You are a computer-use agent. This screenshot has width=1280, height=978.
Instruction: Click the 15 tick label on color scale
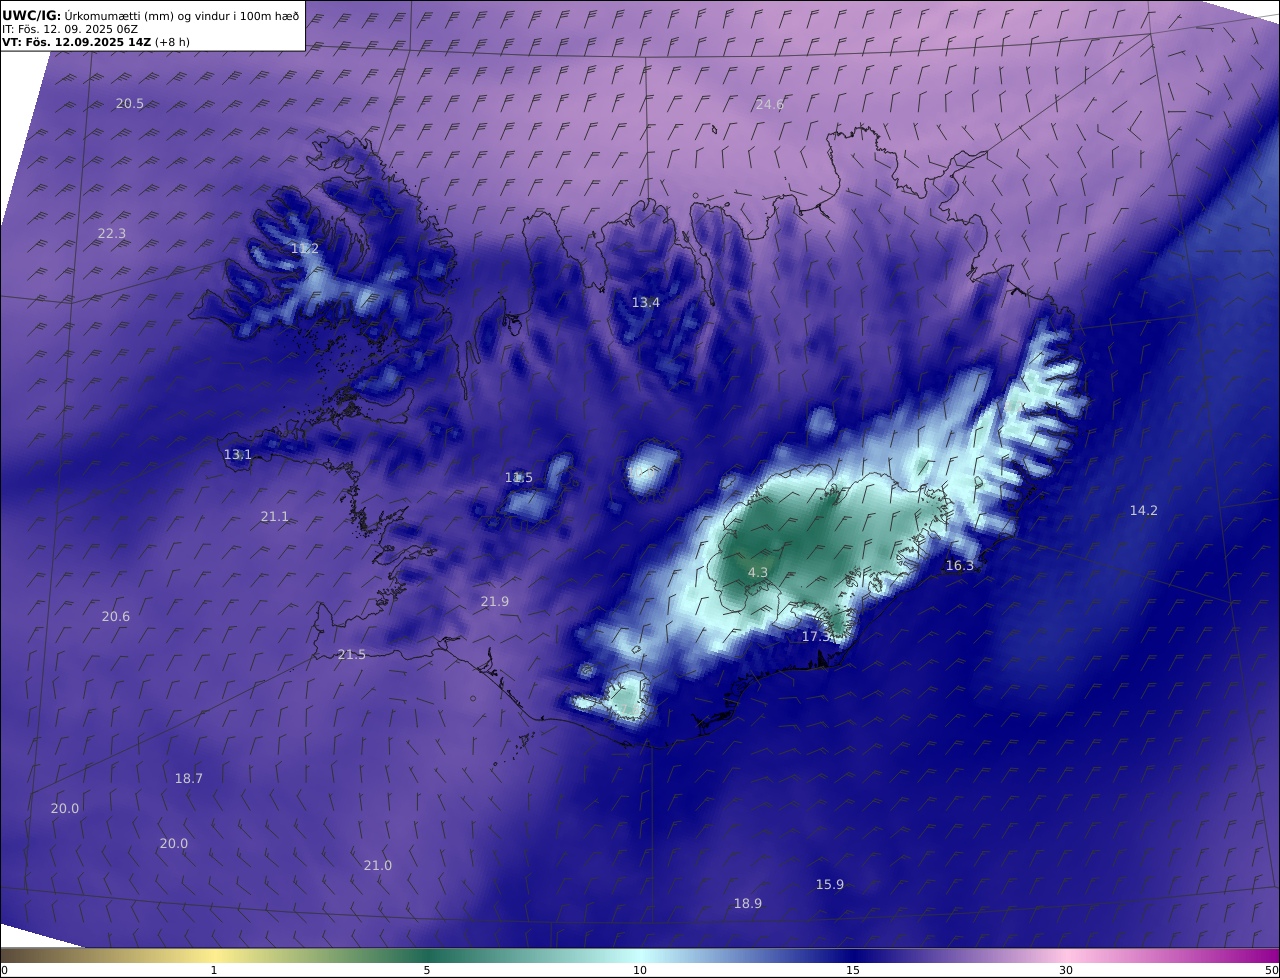(853, 971)
